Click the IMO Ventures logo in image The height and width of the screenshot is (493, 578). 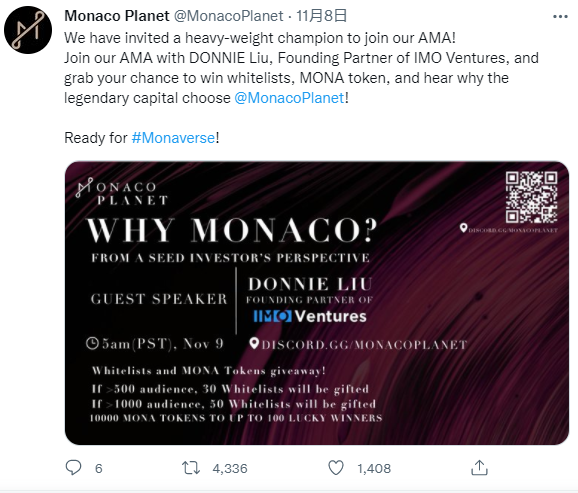(310, 316)
